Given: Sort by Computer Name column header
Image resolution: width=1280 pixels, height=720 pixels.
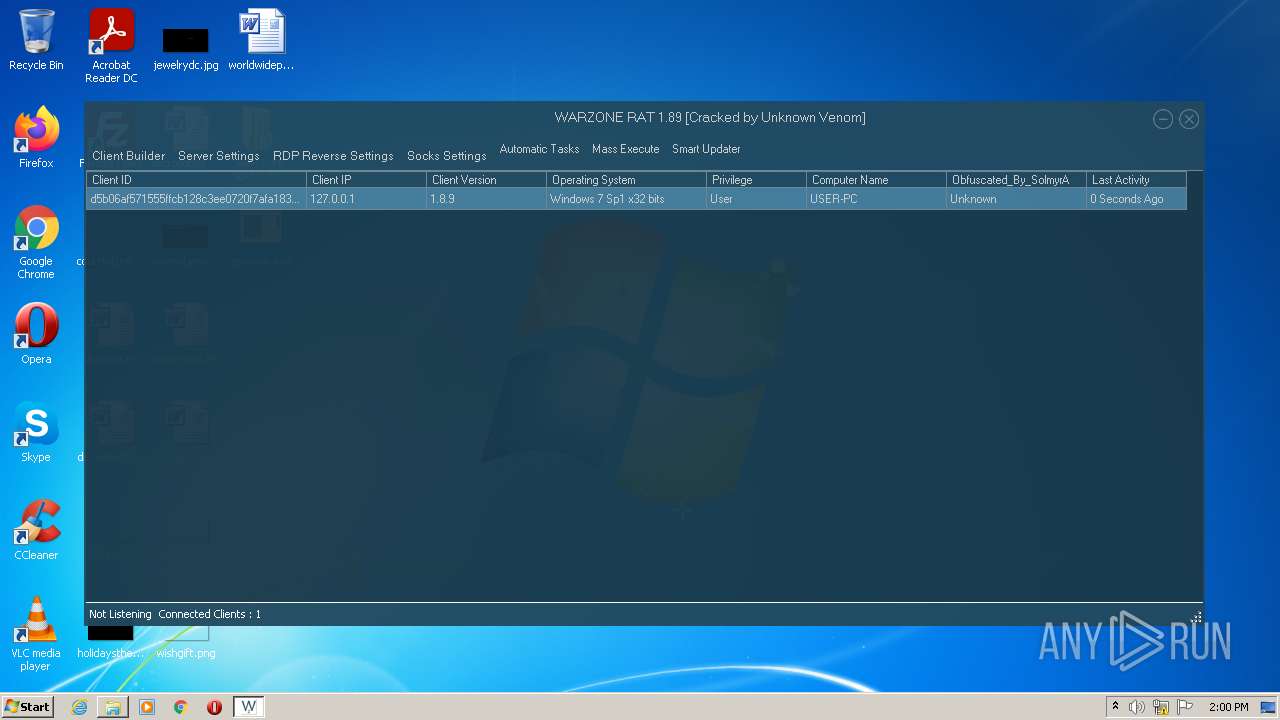Looking at the screenshot, I should tap(876, 180).
